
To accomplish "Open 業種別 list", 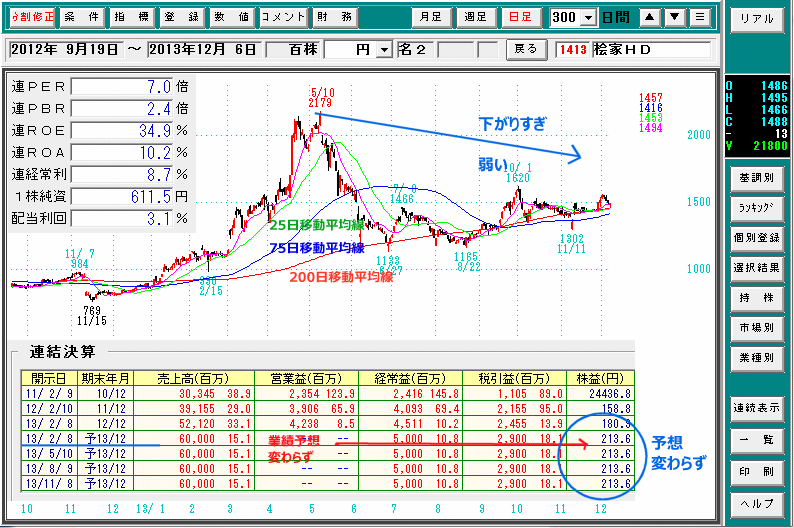I will coord(757,357).
